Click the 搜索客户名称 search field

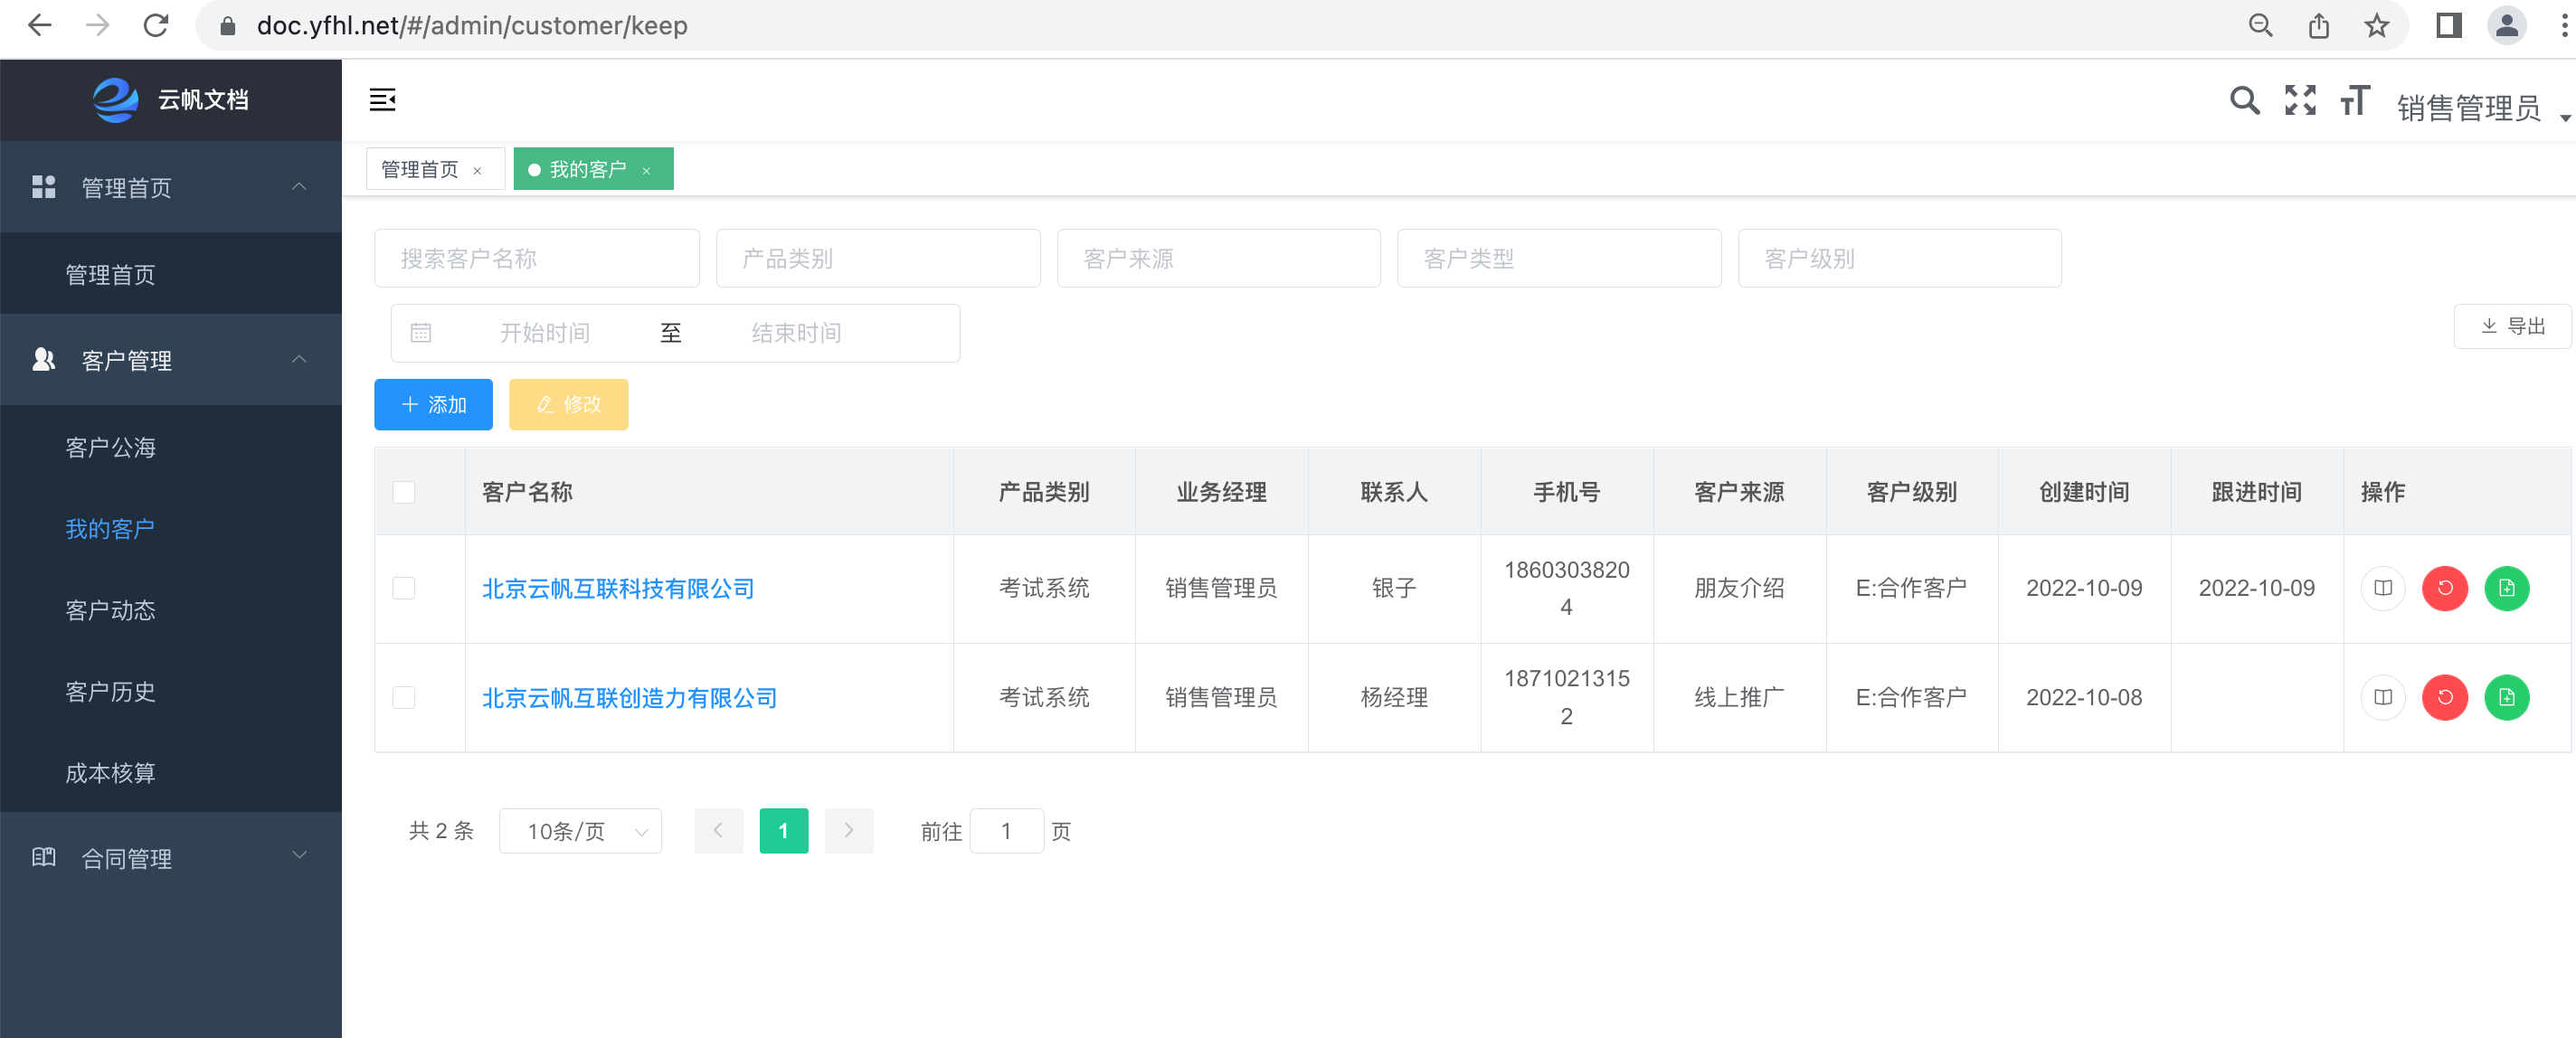pyautogui.click(x=537, y=259)
